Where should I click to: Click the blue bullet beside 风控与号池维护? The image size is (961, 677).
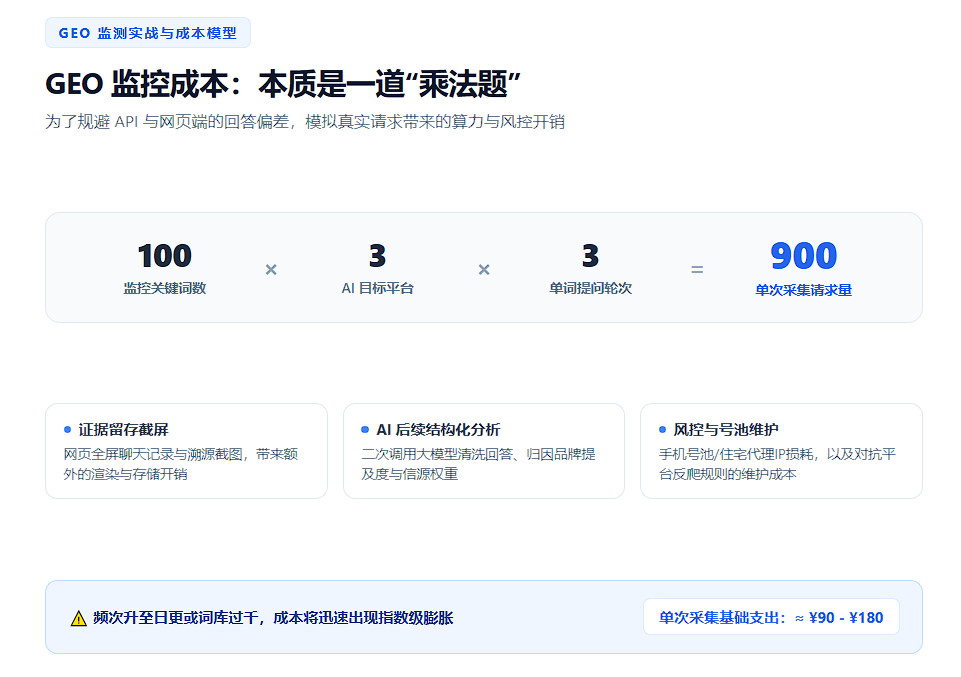click(662, 429)
